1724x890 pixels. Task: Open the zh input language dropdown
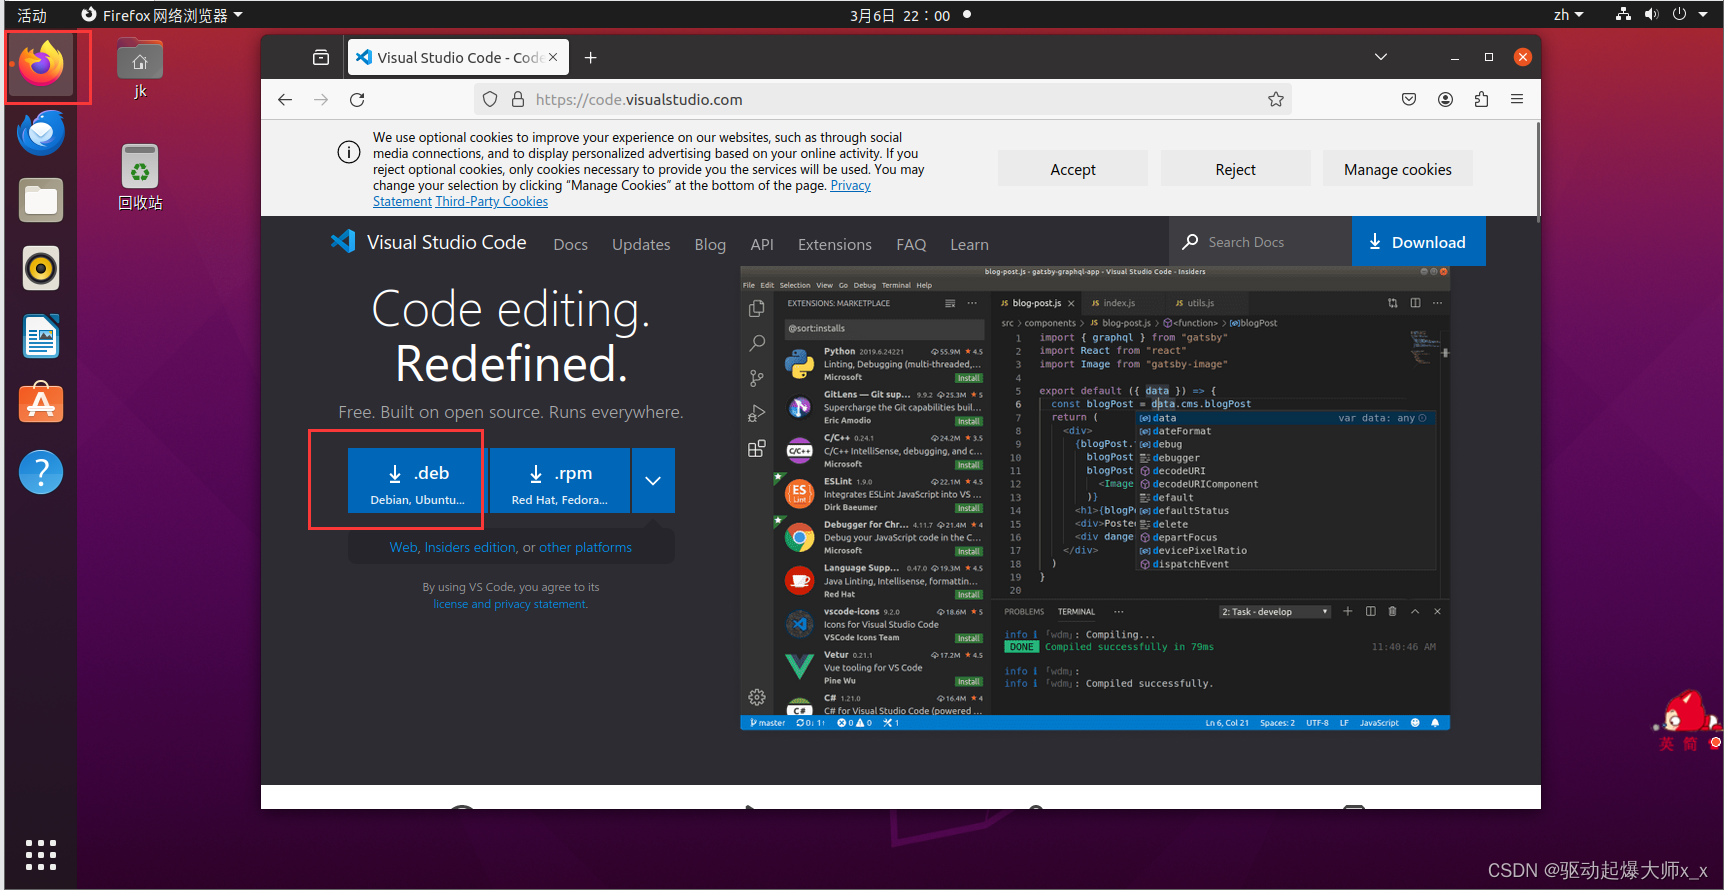pyautogui.click(x=1568, y=15)
